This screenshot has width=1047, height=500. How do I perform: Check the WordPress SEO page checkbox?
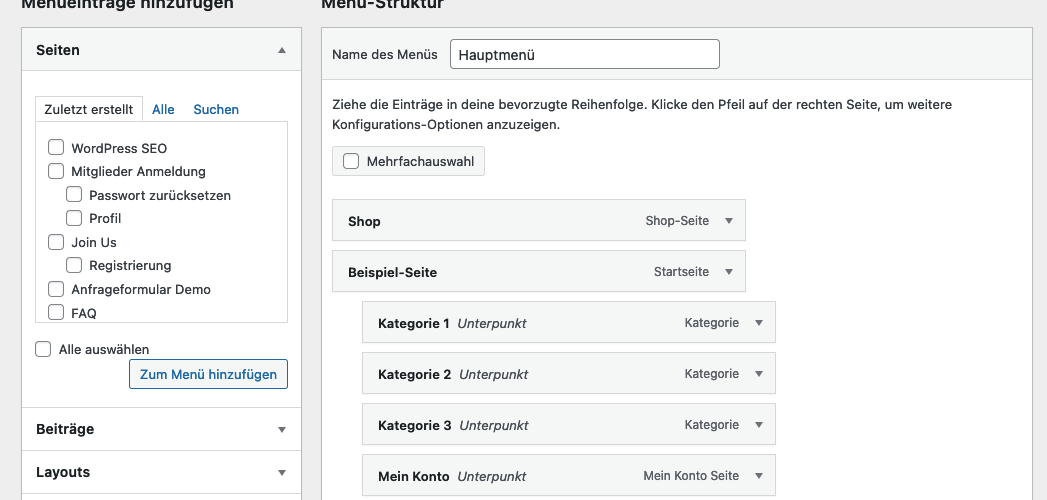point(56,148)
